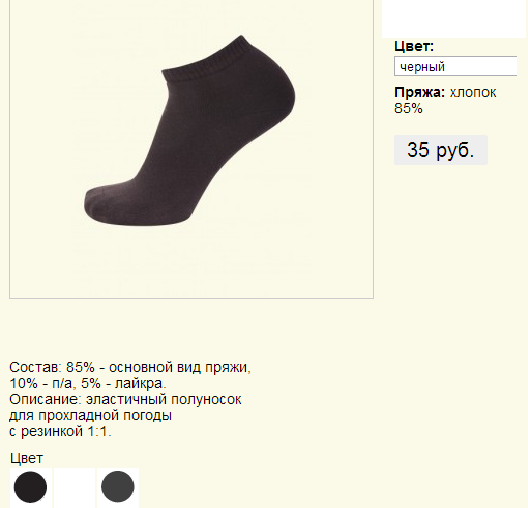Select the black color swatch
528x508 pixels.
pyautogui.click(x=31, y=487)
